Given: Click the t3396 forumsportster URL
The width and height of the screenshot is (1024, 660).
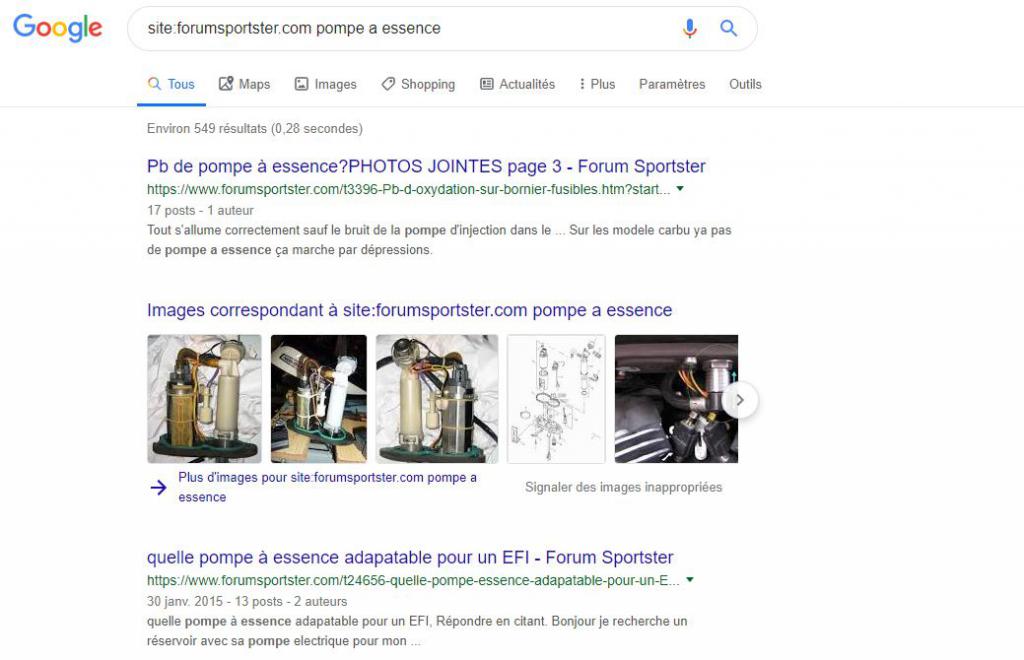Looking at the screenshot, I should tap(408, 189).
